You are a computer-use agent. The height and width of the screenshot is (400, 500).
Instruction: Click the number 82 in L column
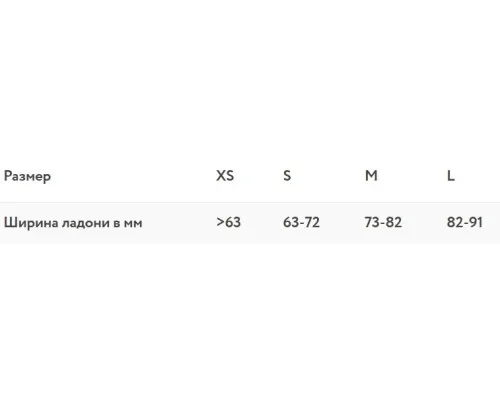[x=454, y=222]
